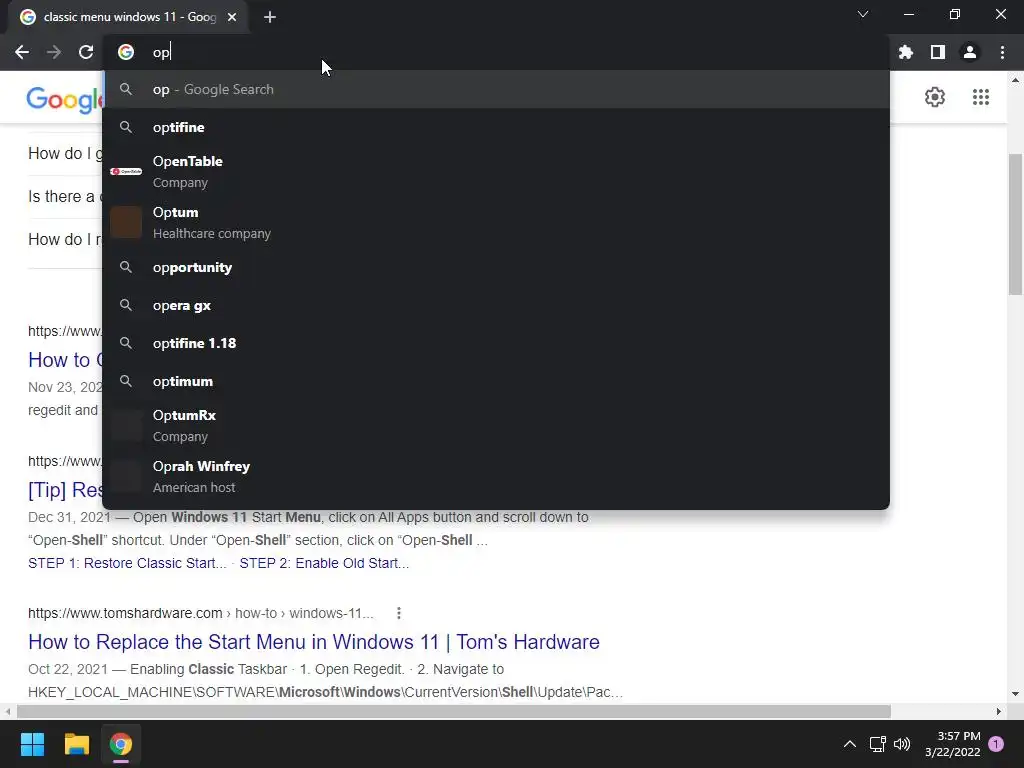Click the OpenTable company logo suggestion
Viewport: 1024px width, 768px height.
(x=126, y=171)
